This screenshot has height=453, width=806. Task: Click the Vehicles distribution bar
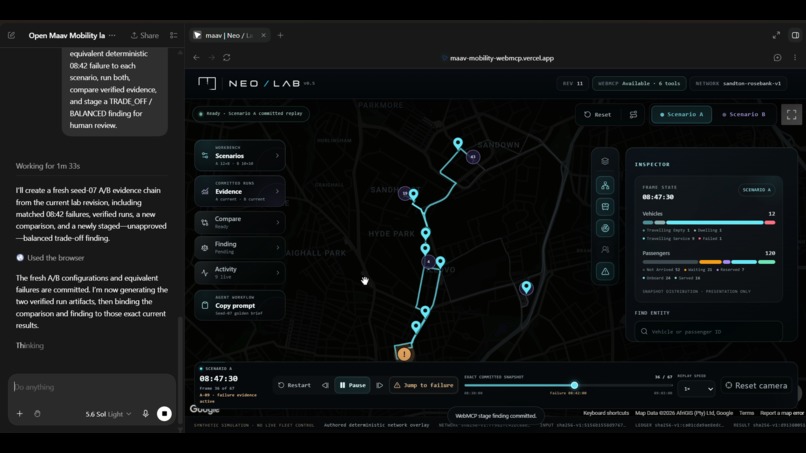point(708,223)
